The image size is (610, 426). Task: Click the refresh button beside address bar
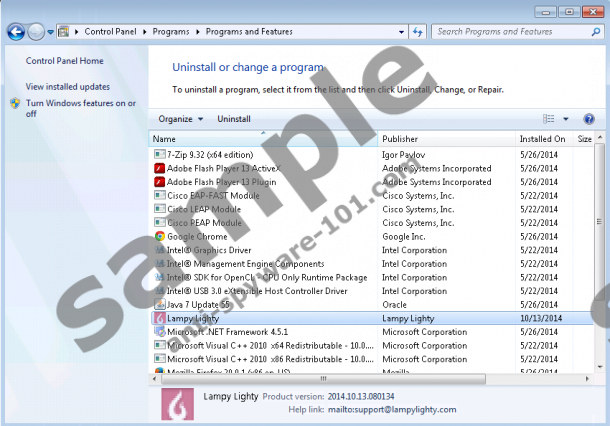point(418,32)
